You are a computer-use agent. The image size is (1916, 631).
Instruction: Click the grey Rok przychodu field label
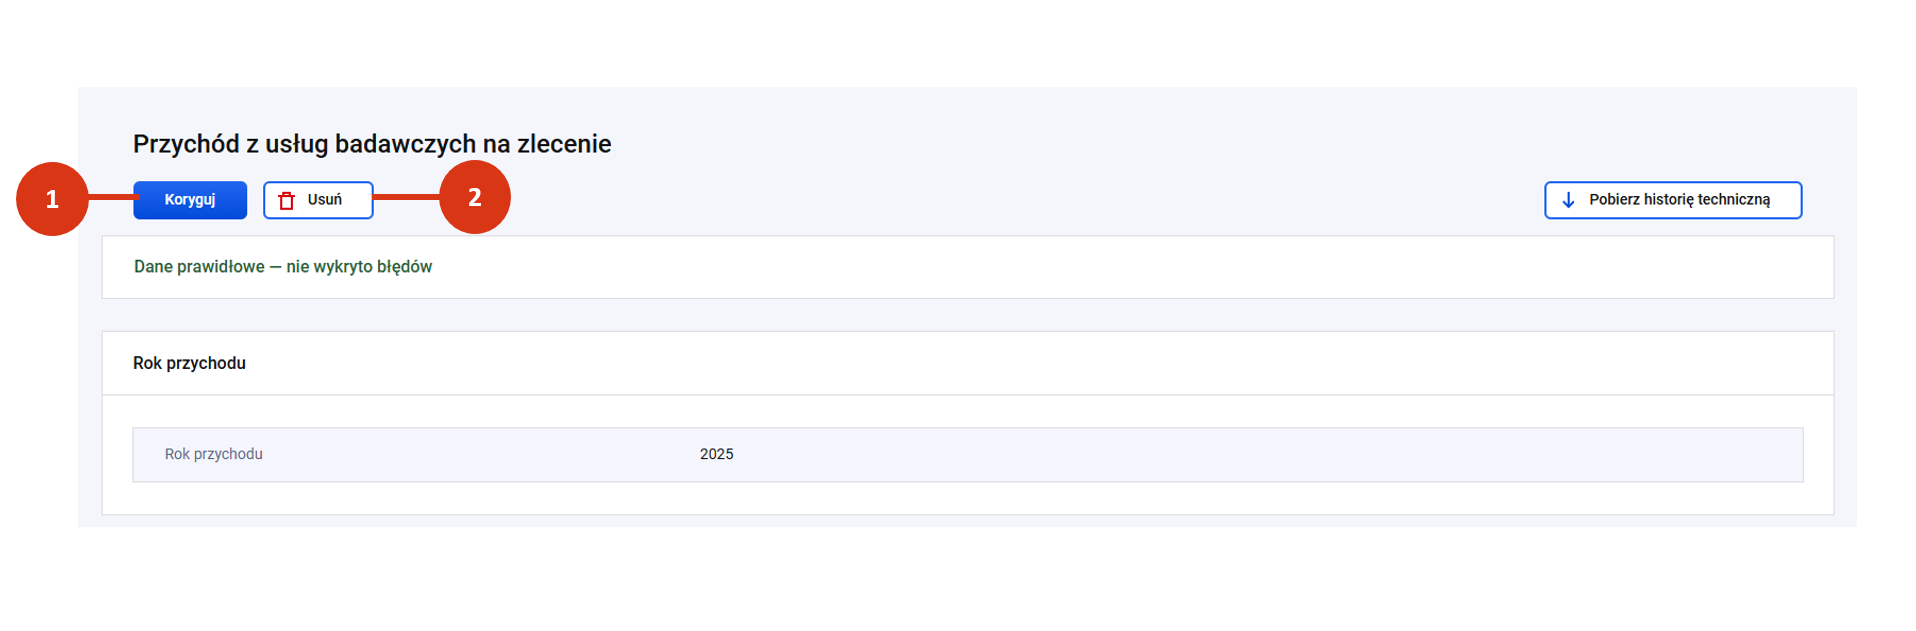(213, 454)
